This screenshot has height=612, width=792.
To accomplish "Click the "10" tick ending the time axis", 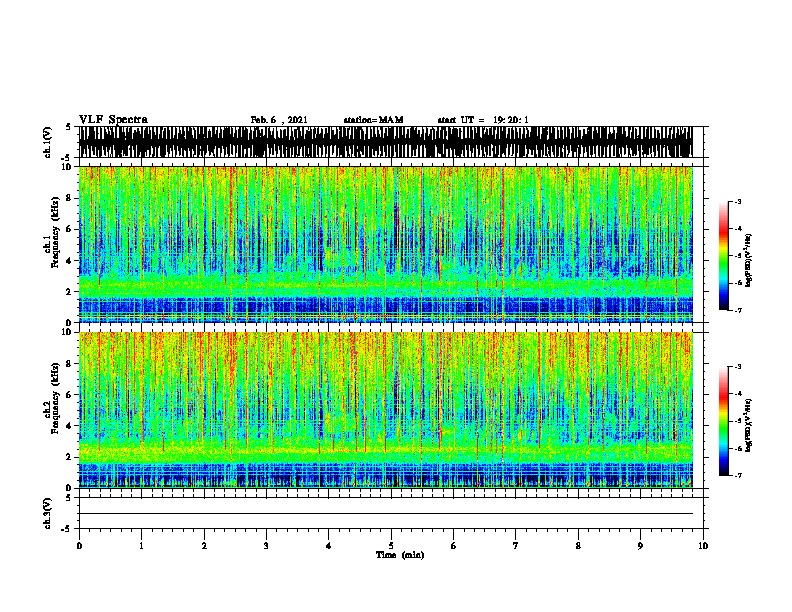I will [x=703, y=546].
